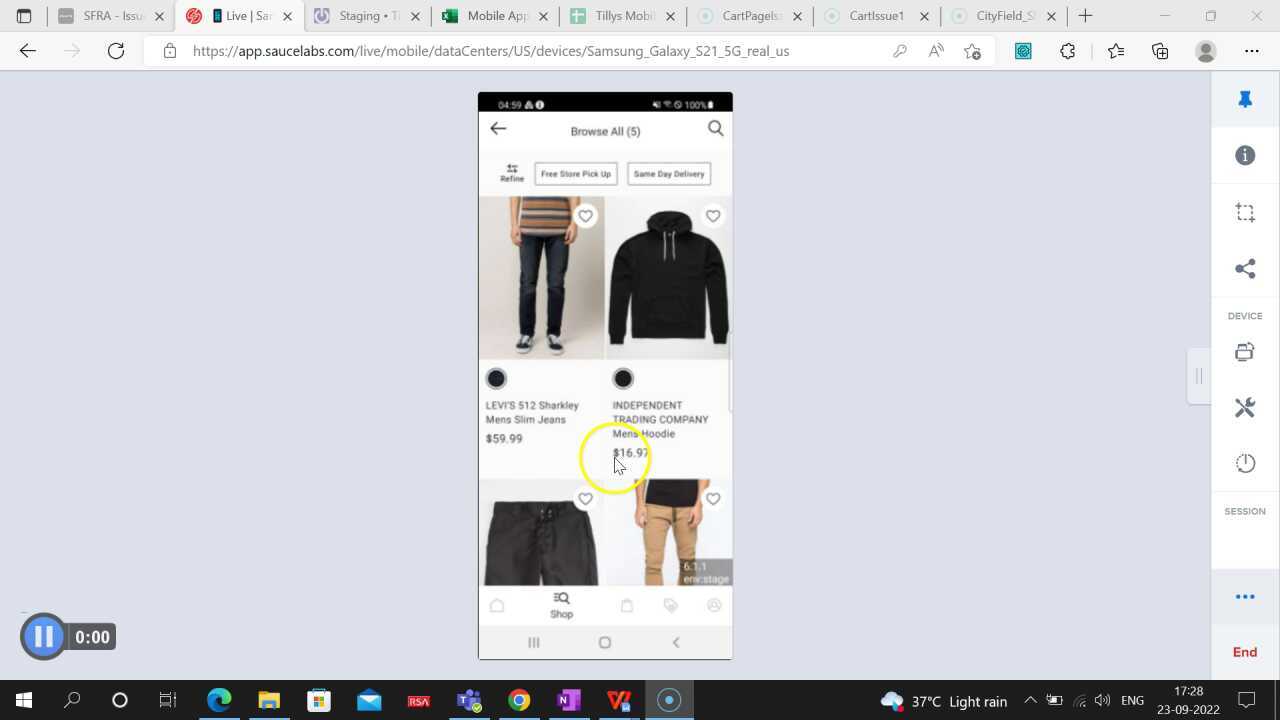Favorite the Independent Trading Company hoodie

[713, 216]
